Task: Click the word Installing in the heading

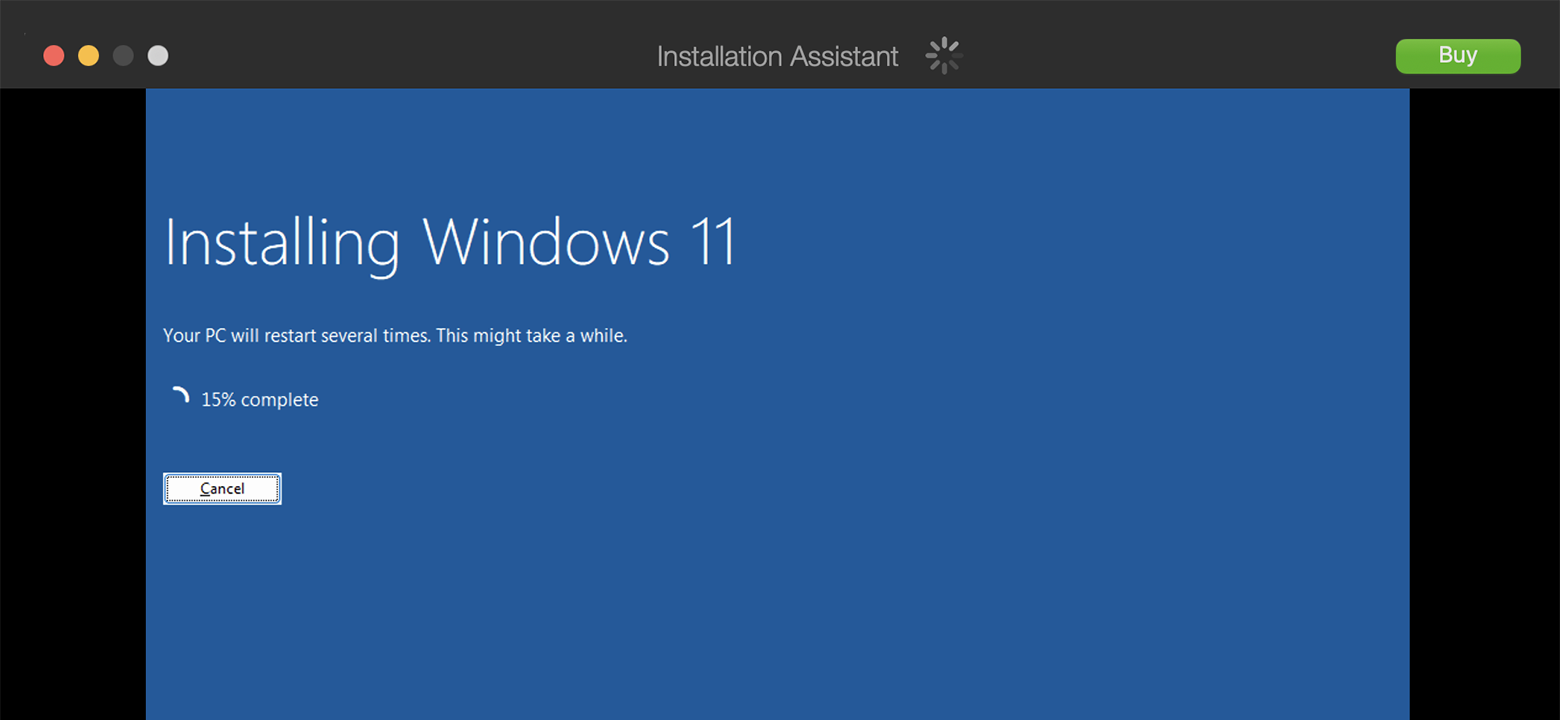Action: click(x=281, y=242)
